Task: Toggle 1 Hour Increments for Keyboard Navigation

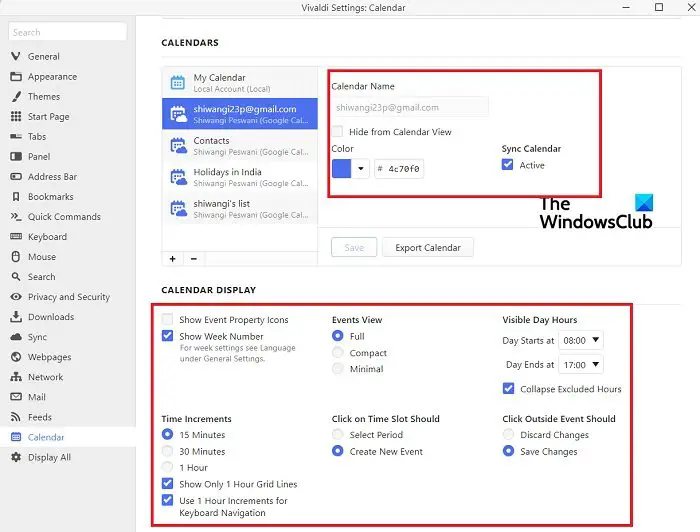Action: click(167, 500)
